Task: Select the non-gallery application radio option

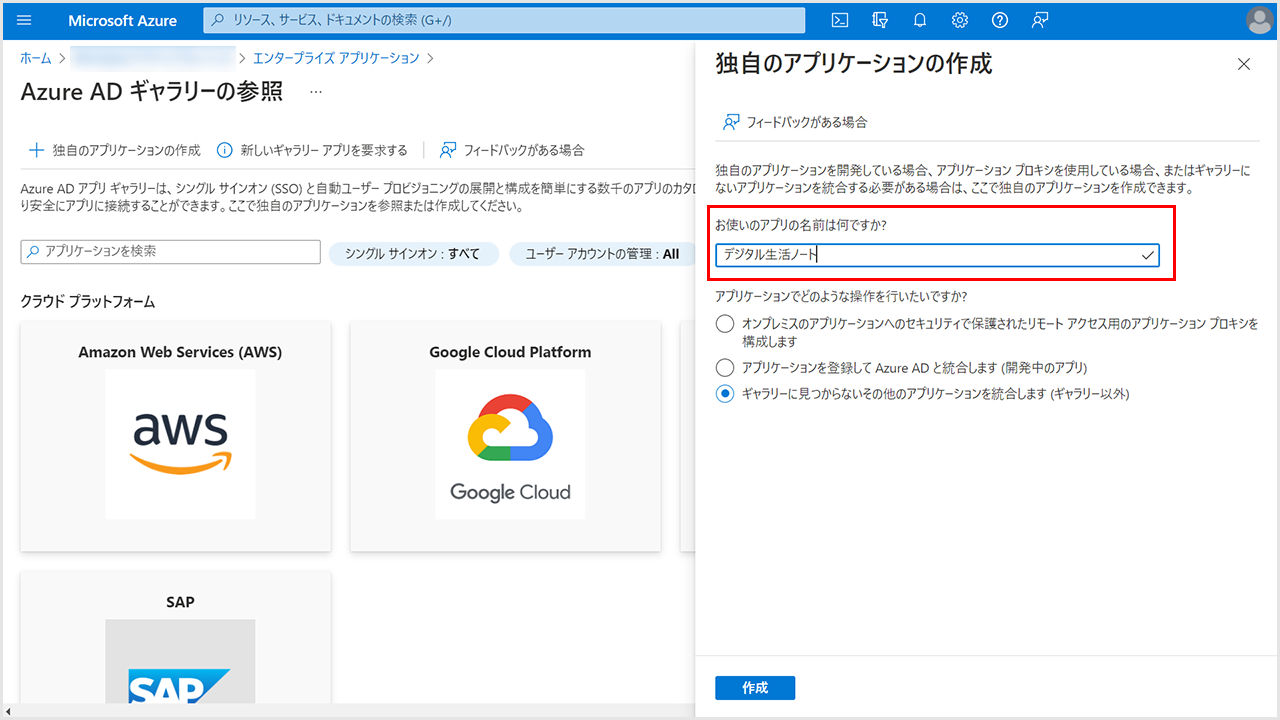Action: point(725,394)
